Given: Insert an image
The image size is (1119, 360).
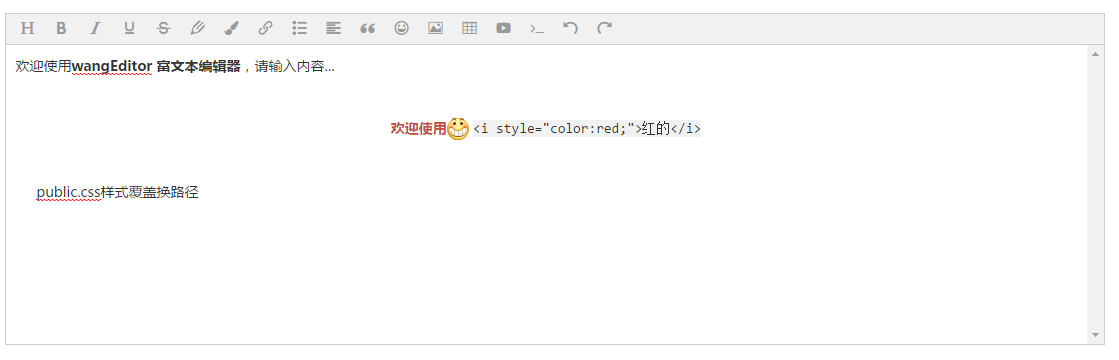Looking at the screenshot, I should (435, 29).
